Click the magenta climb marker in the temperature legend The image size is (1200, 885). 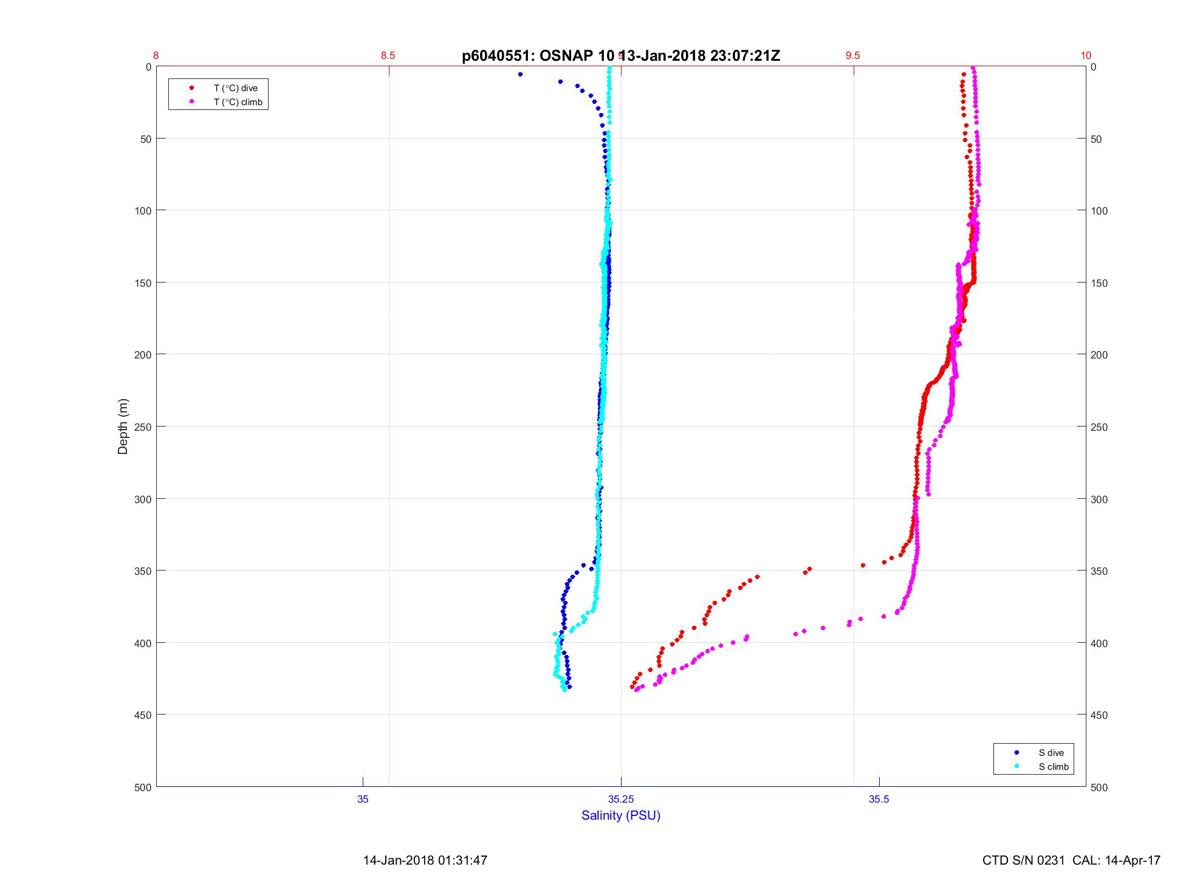click(191, 102)
